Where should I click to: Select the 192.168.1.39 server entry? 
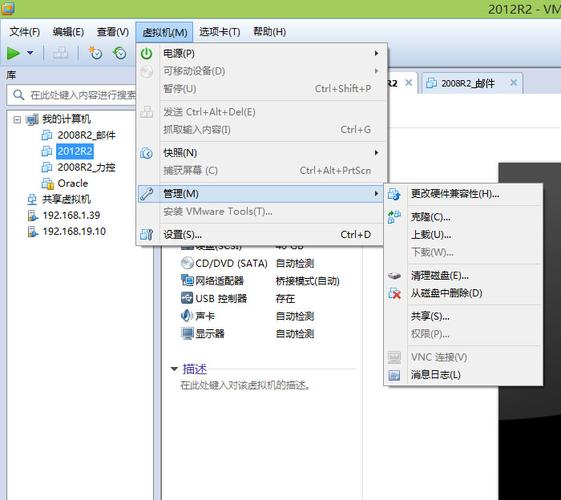[71, 215]
